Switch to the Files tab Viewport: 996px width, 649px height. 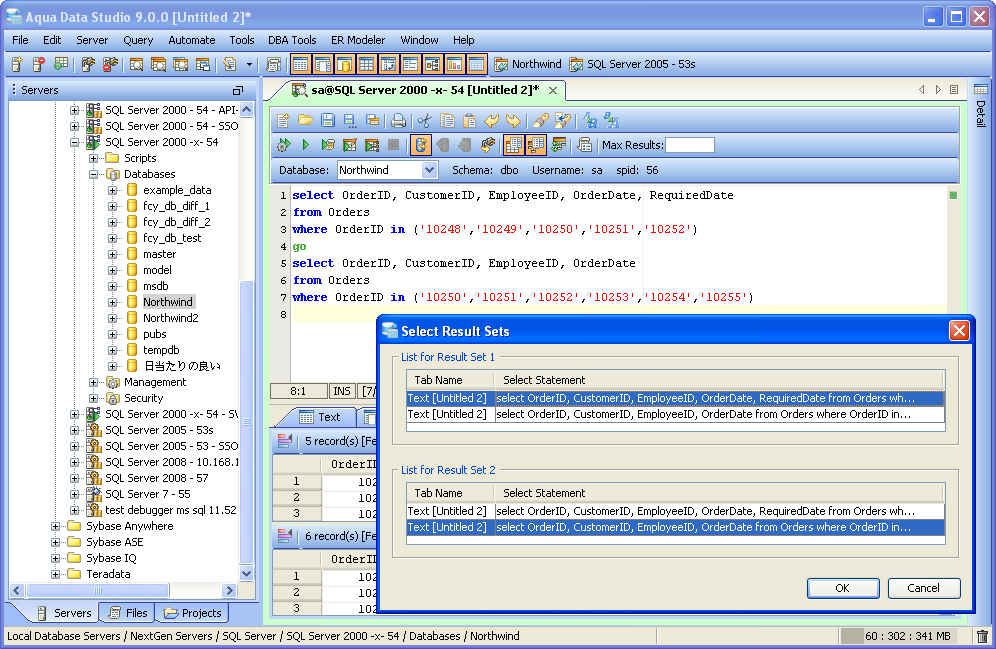point(129,613)
